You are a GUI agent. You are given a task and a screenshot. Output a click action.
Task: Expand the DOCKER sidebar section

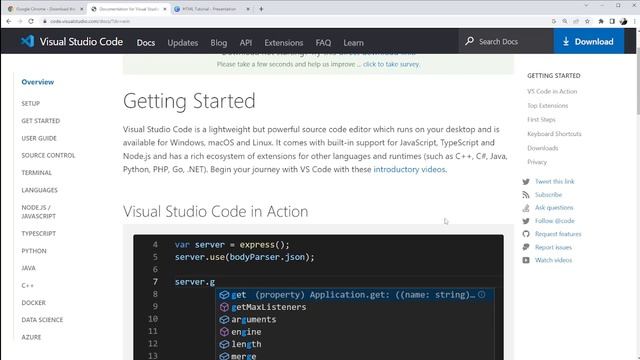point(33,303)
